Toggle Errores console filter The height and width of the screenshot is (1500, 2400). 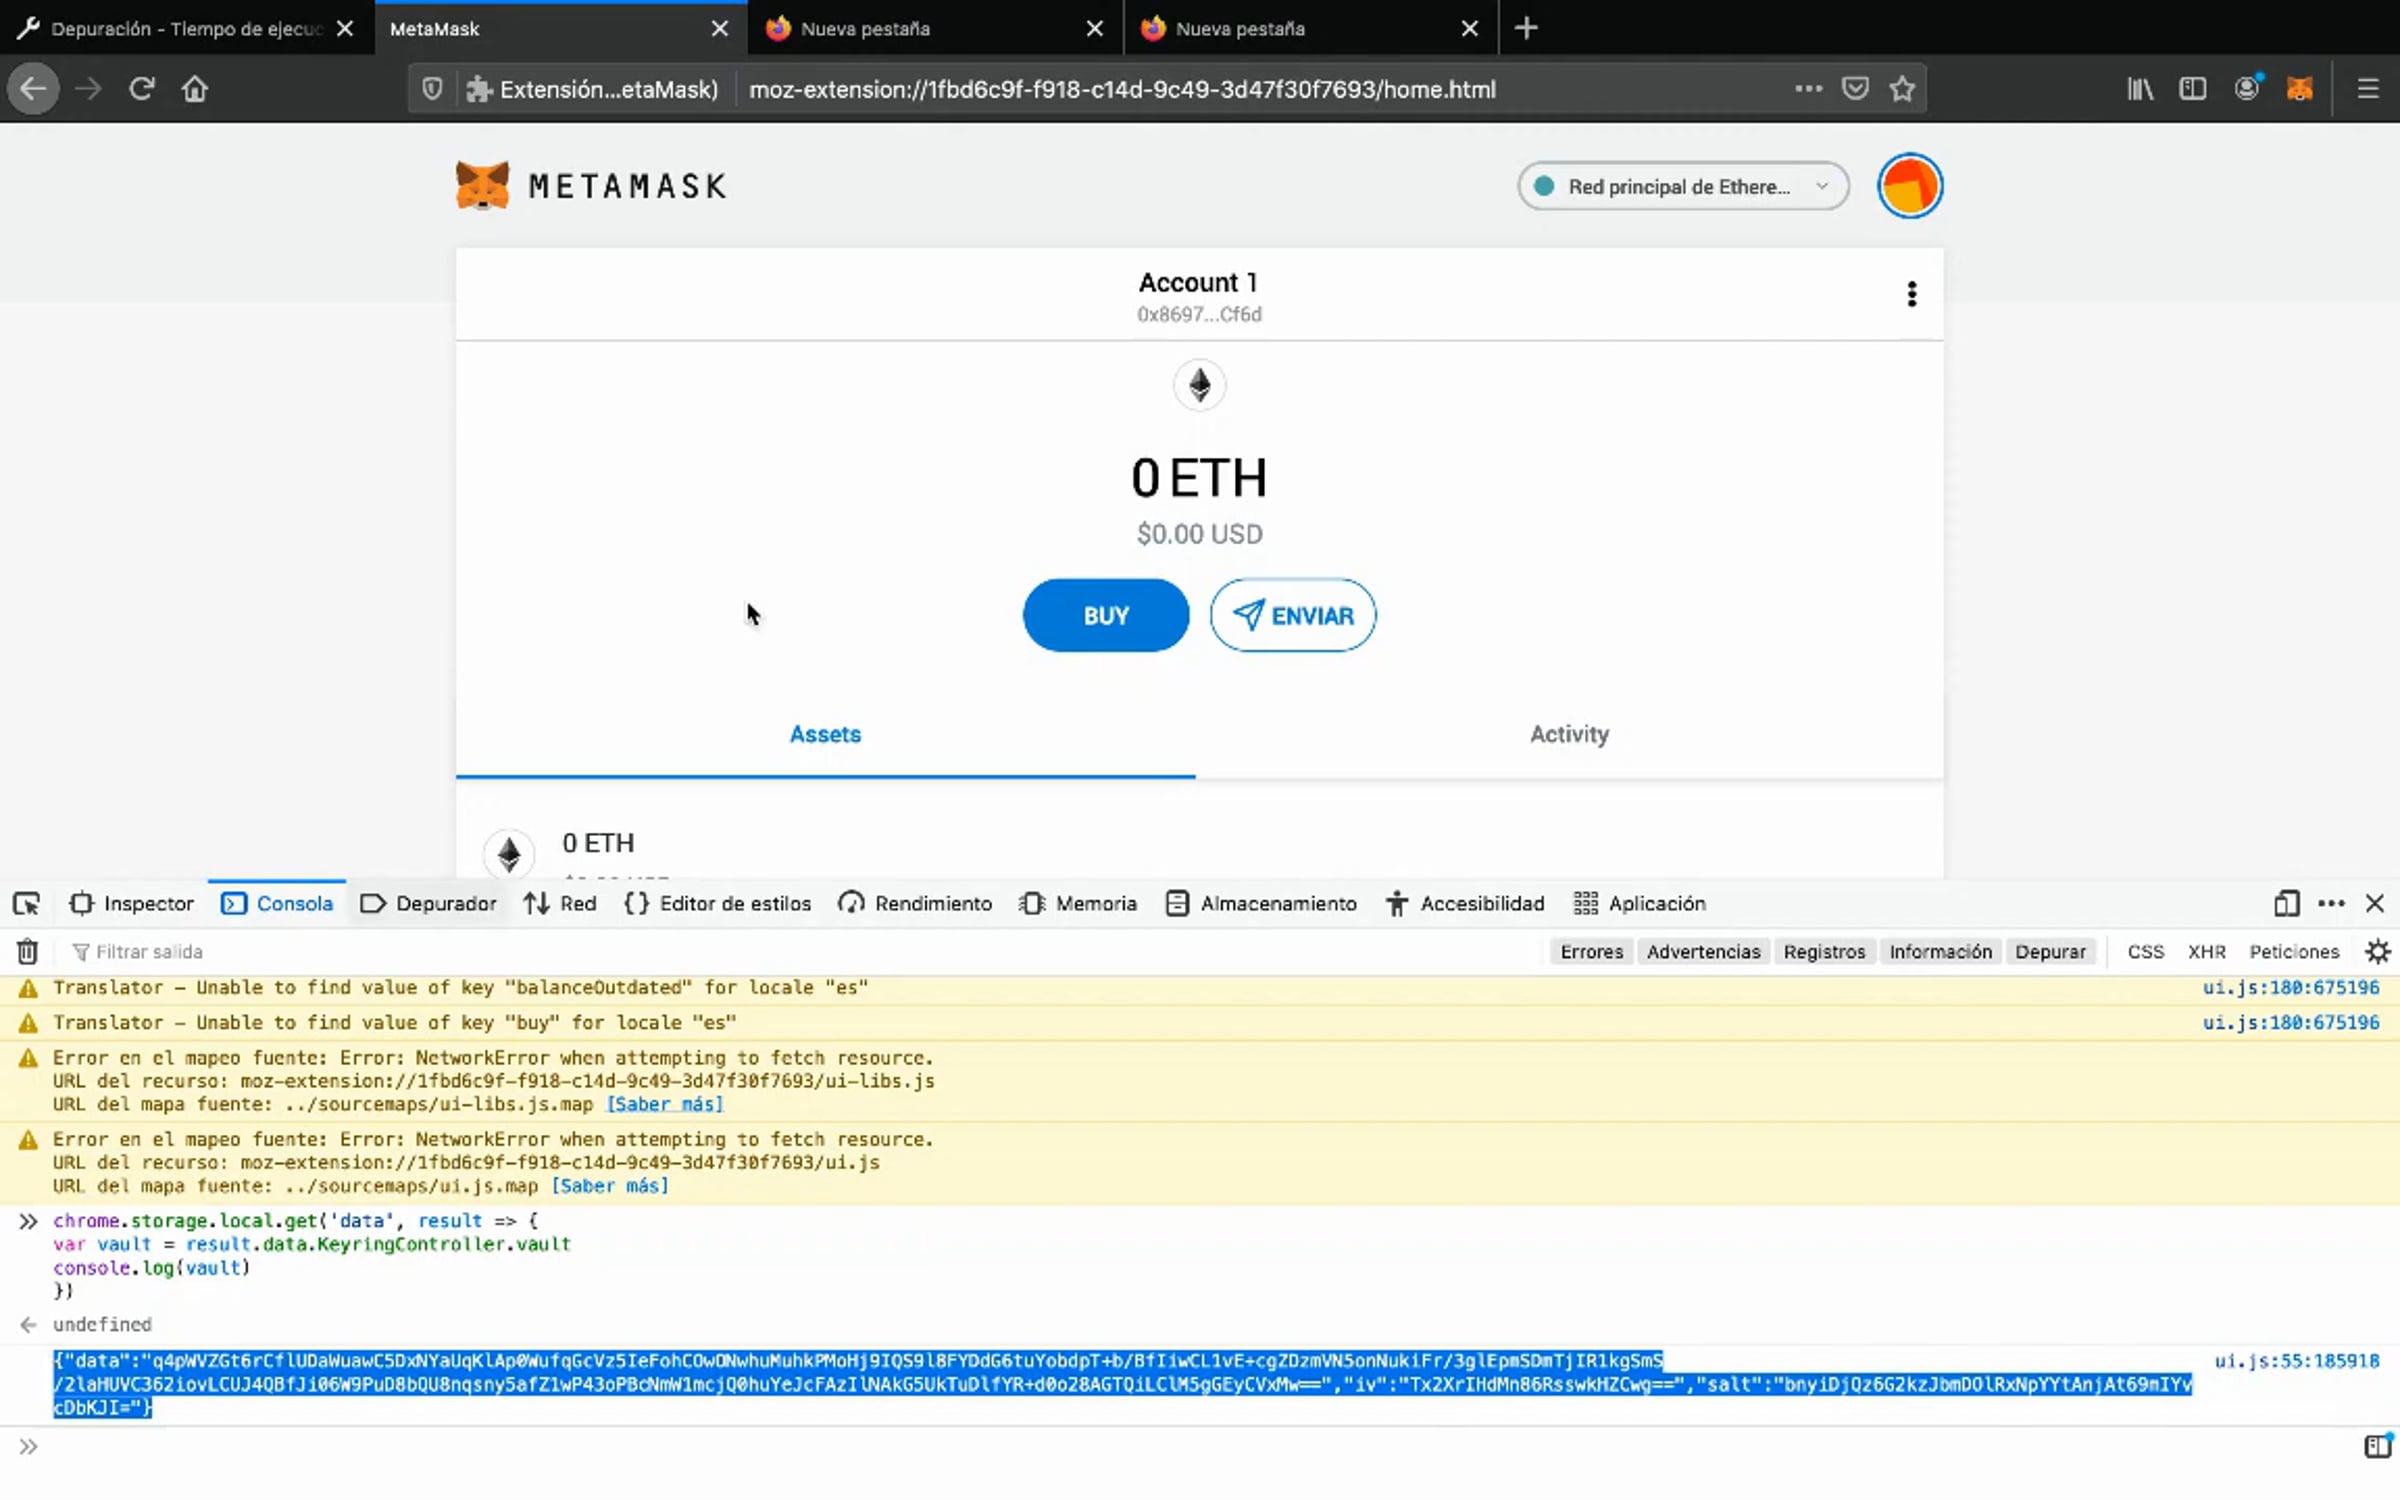(x=1592, y=952)
